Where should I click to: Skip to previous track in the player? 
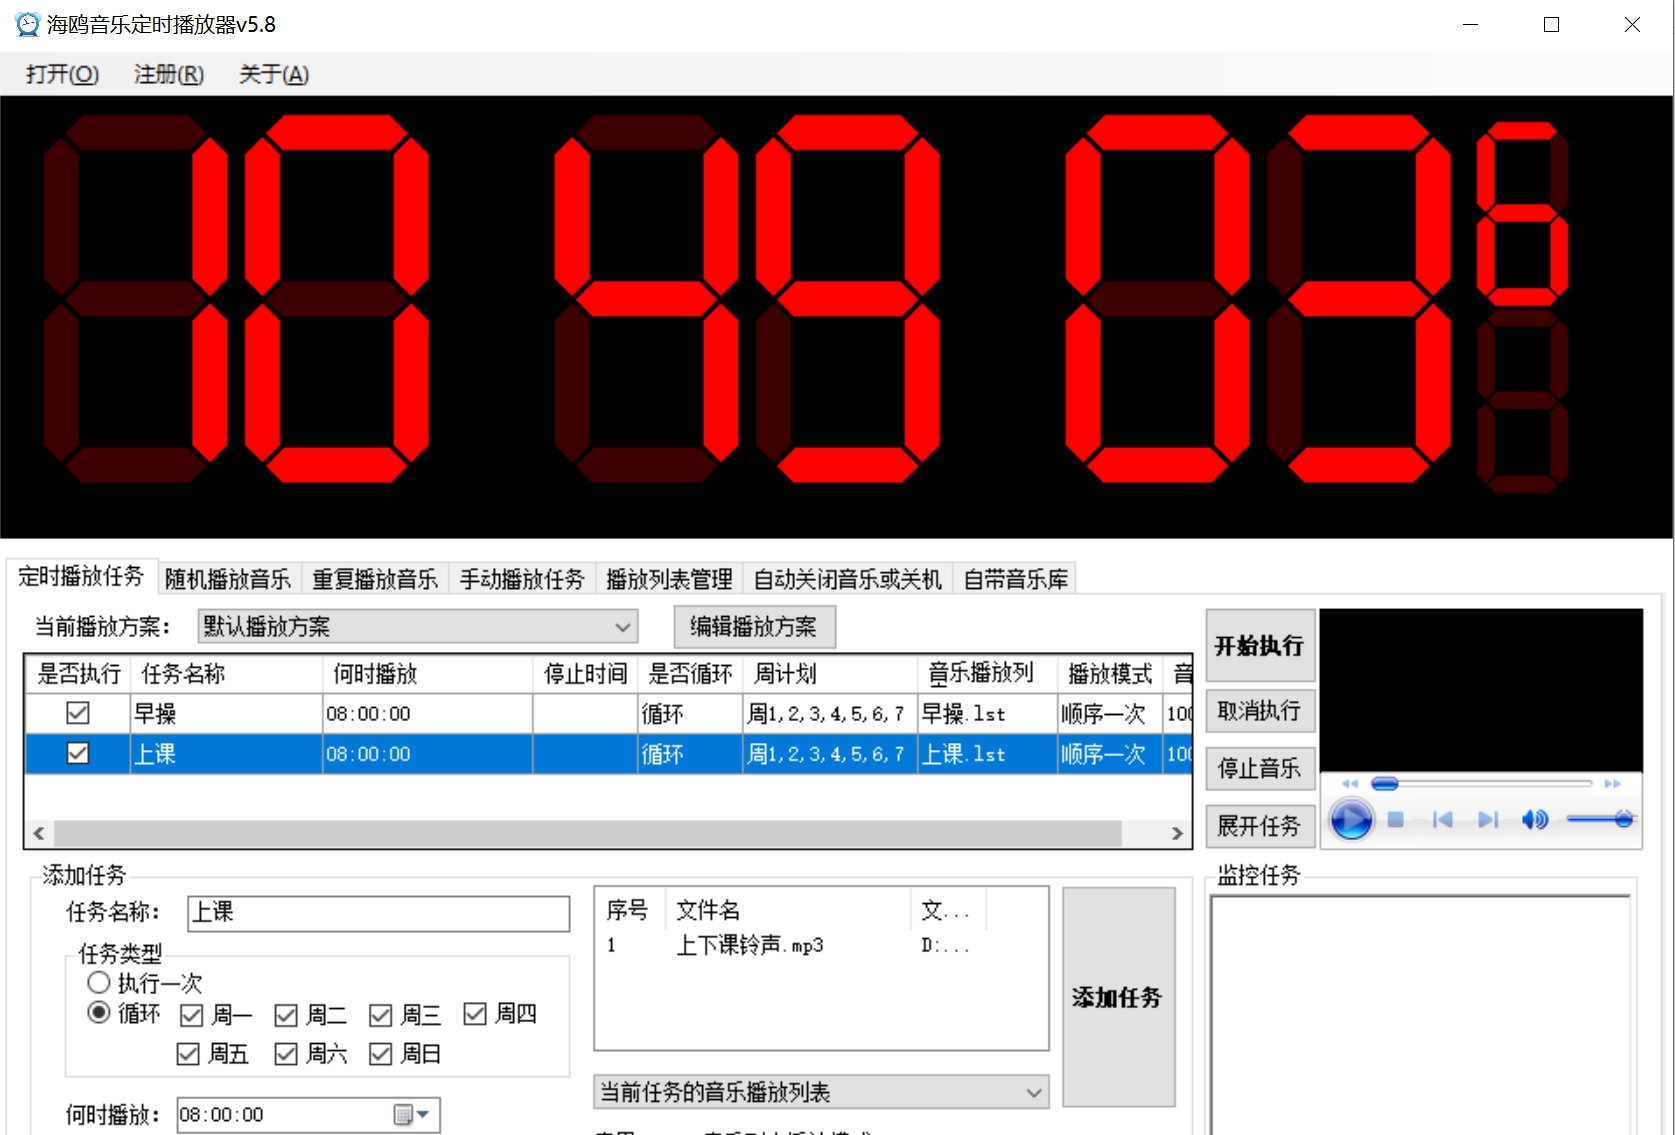click(x=1443, y=819)
